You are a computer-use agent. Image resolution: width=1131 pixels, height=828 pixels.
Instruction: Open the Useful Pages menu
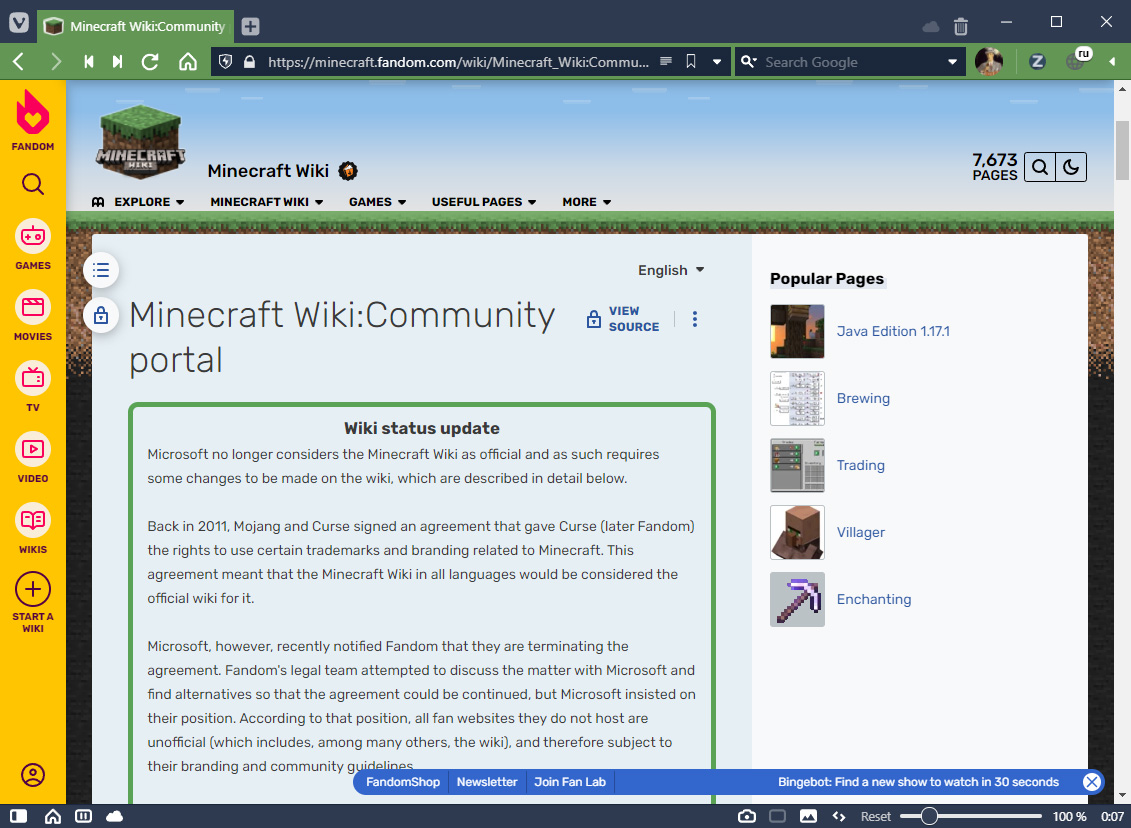point(484,202)
